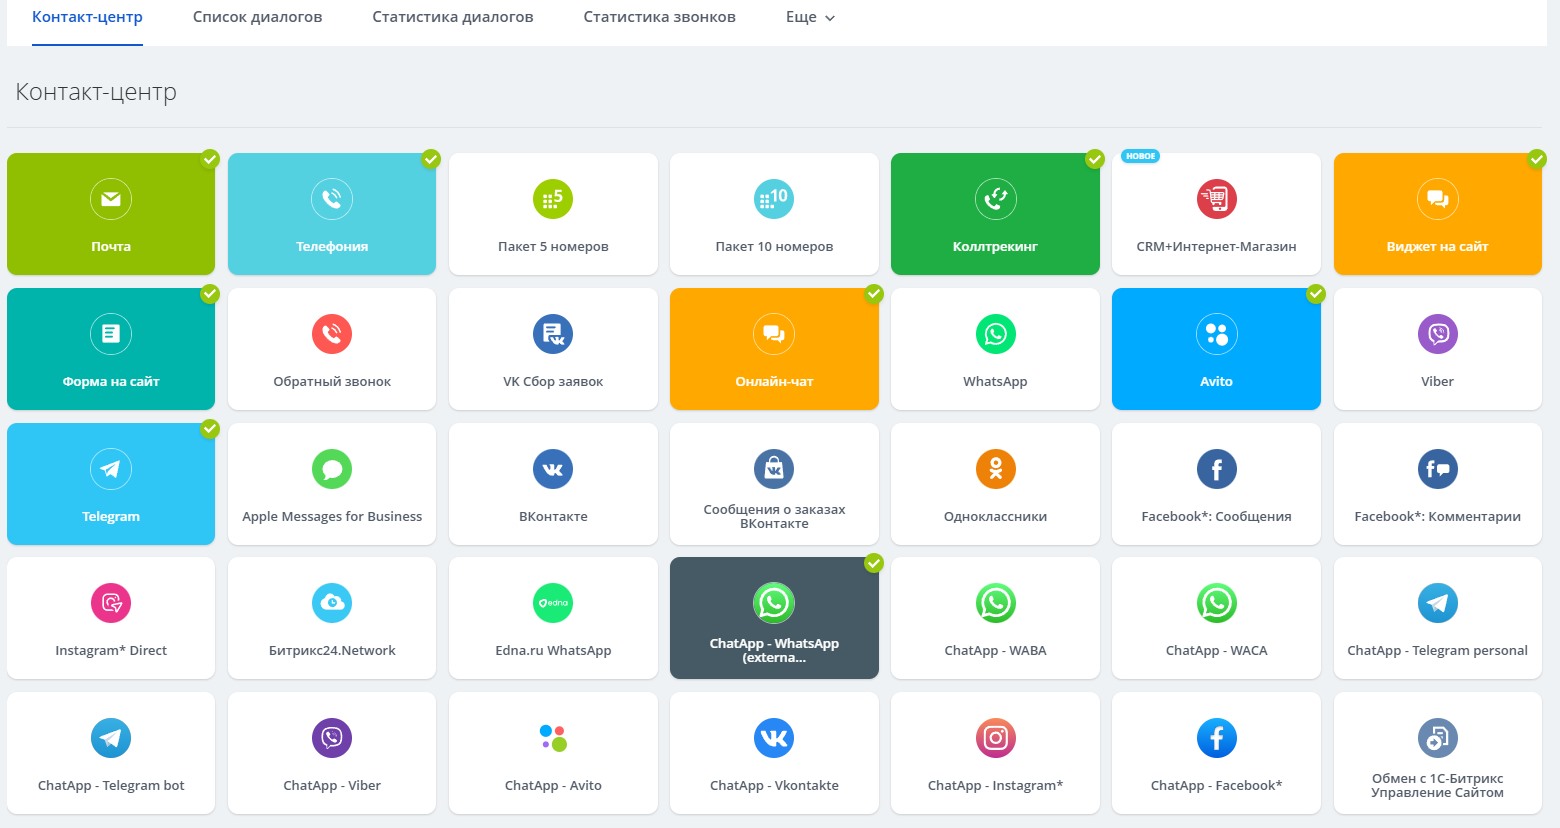Click the Instagram* Direct icon
1560x828 pixels.
coord(111,603)
